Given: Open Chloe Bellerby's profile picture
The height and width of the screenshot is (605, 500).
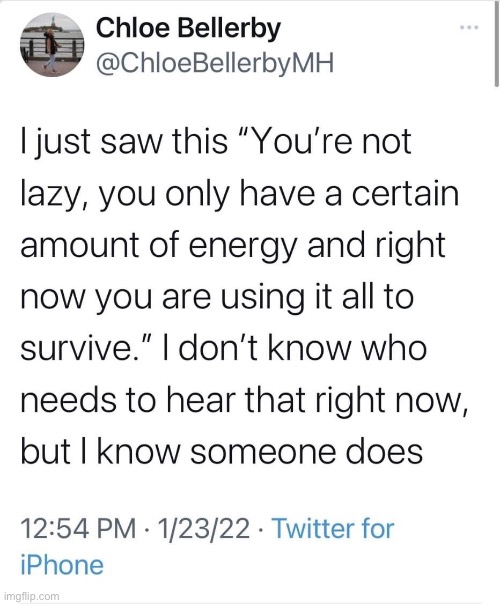Looking at the screenshot, I should [x=52, y=44].
